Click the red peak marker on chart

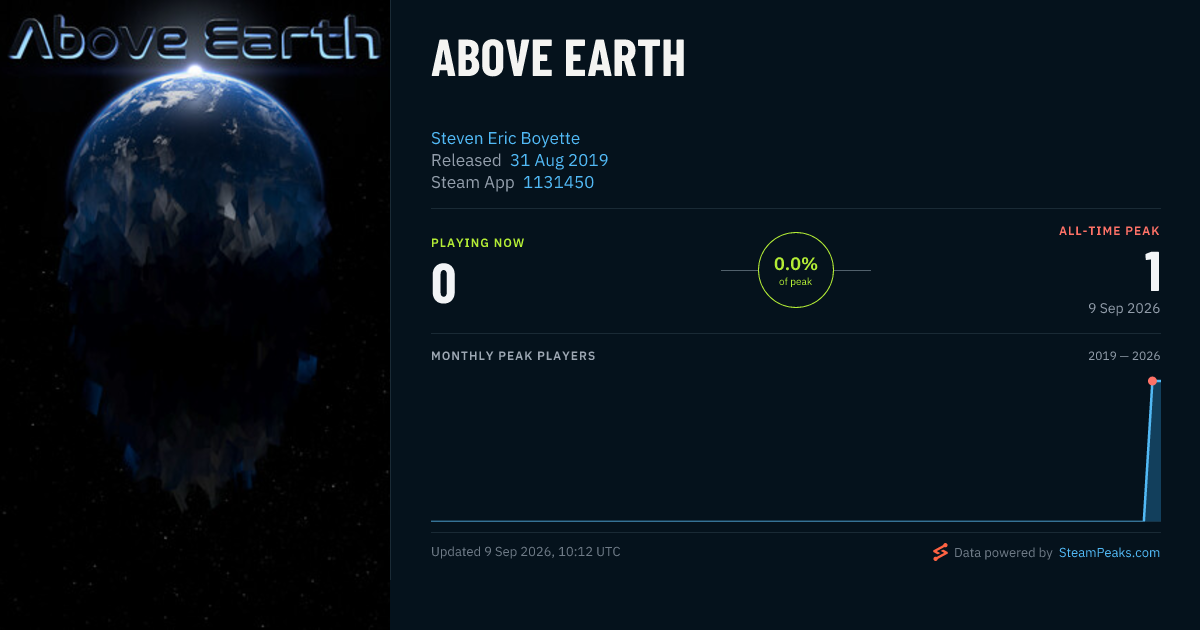click(x=1152, y=381)
